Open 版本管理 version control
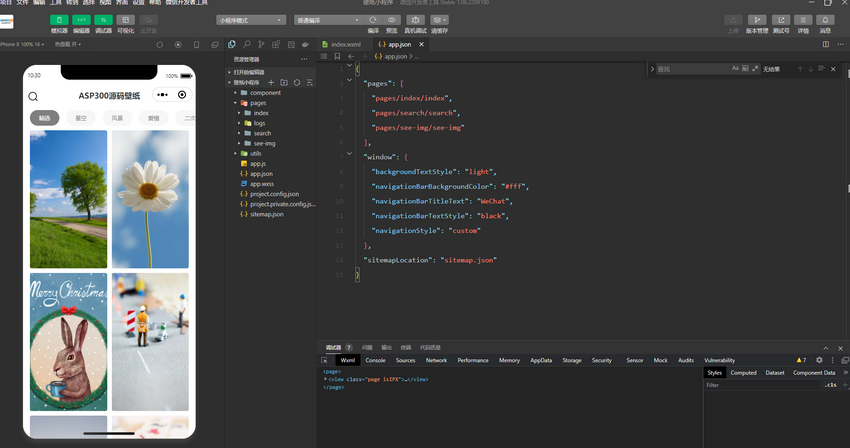The height and width of the screenshot is (448, 850). pyautogui.click(x=757, y=20)
